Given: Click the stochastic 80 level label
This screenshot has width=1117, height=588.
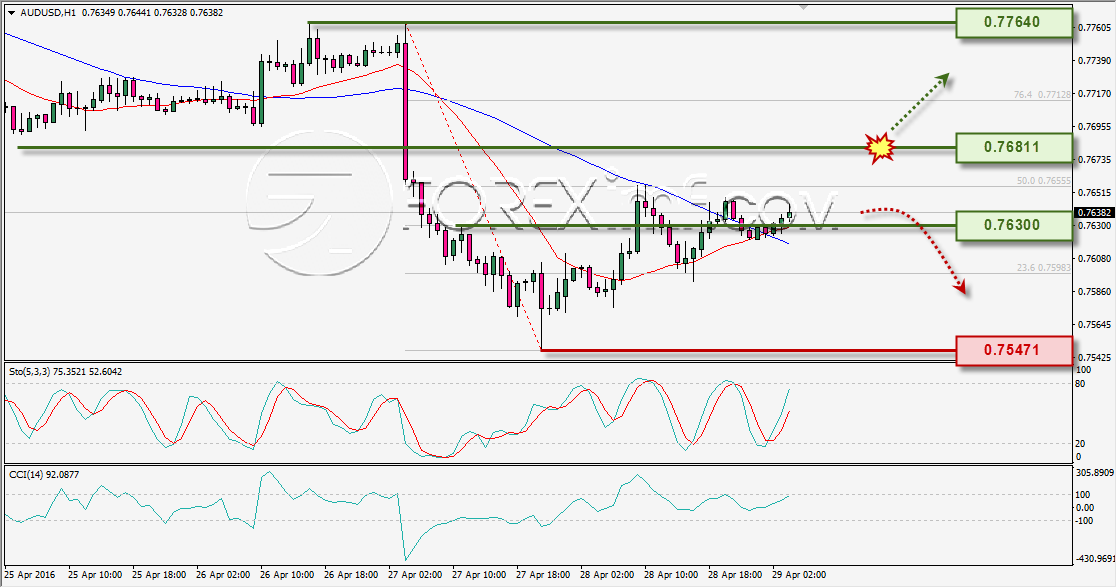Looking at the screenshot, I should pos(1080,384).
